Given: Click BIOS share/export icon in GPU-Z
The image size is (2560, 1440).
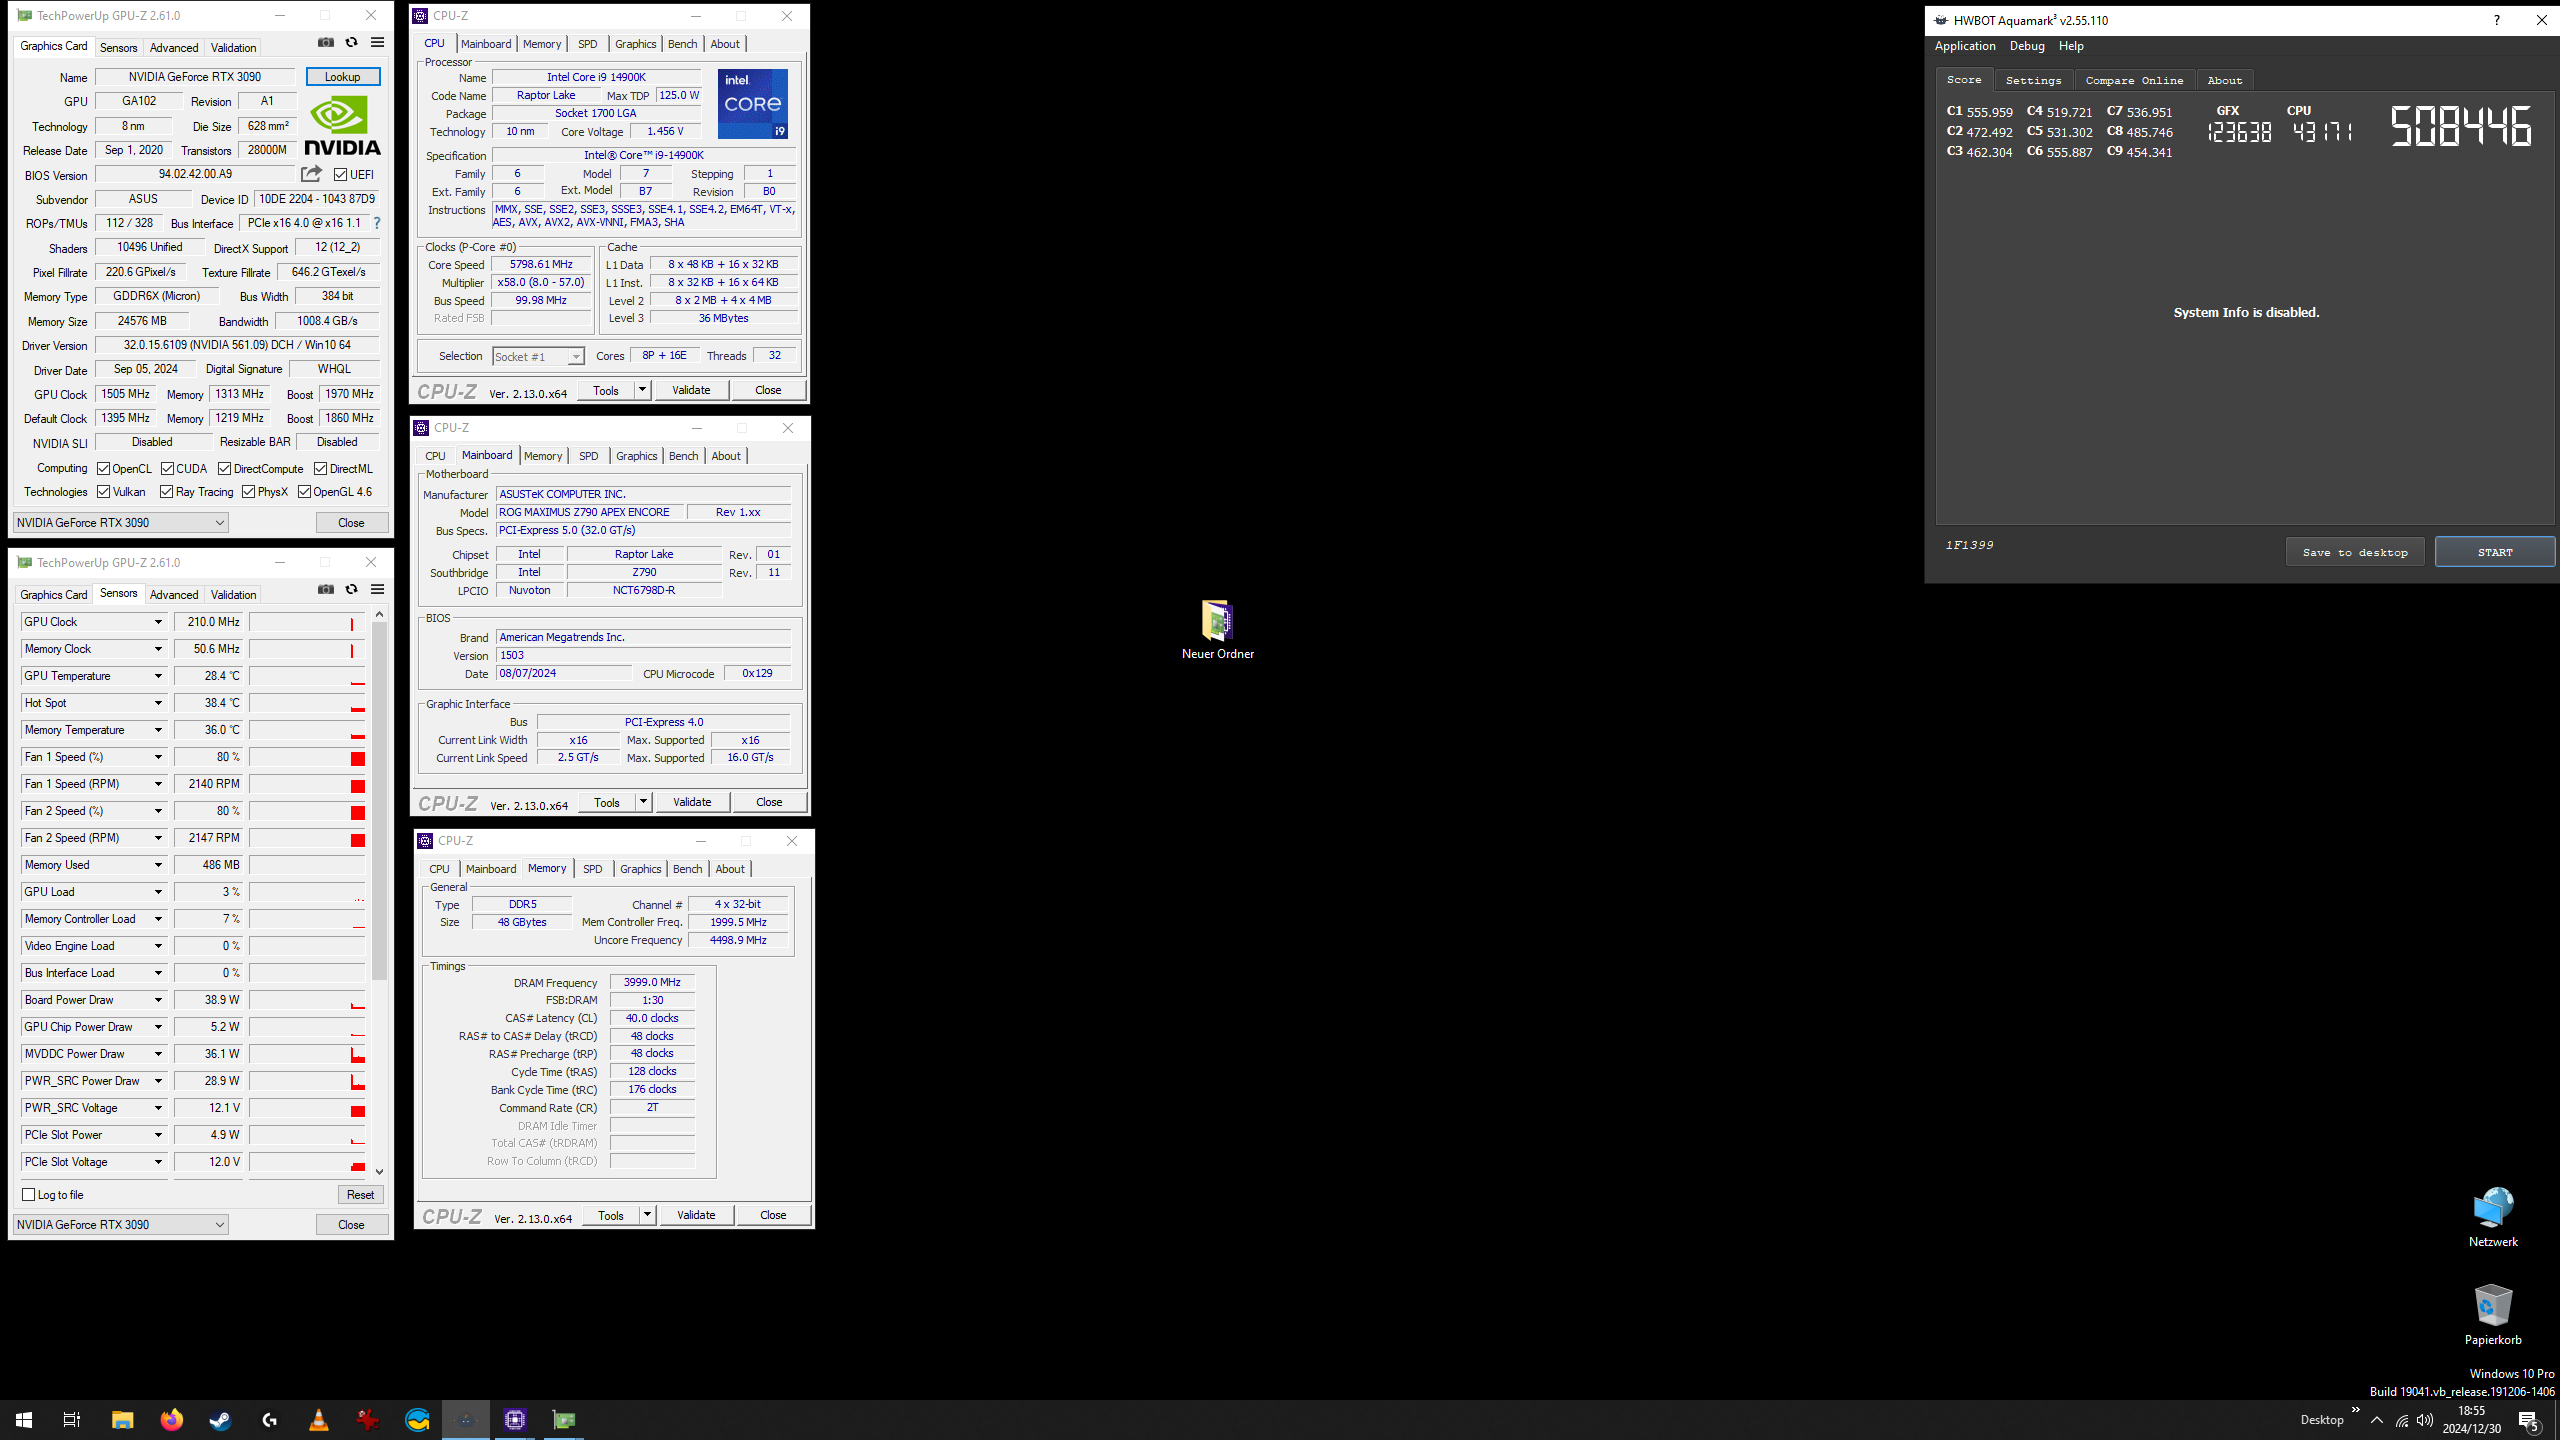Looking at the screenshot, I should click(x=311, y=173).
